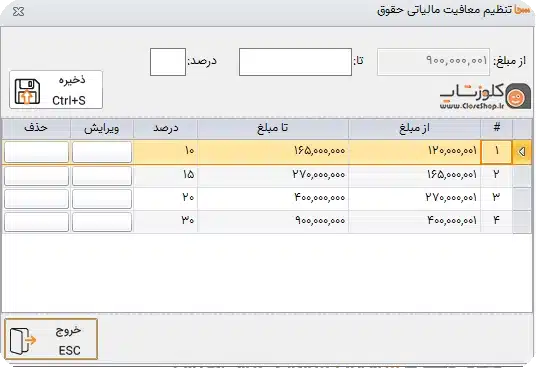
Task: Click row number ۴ cell
Action: tap(496, 222)
